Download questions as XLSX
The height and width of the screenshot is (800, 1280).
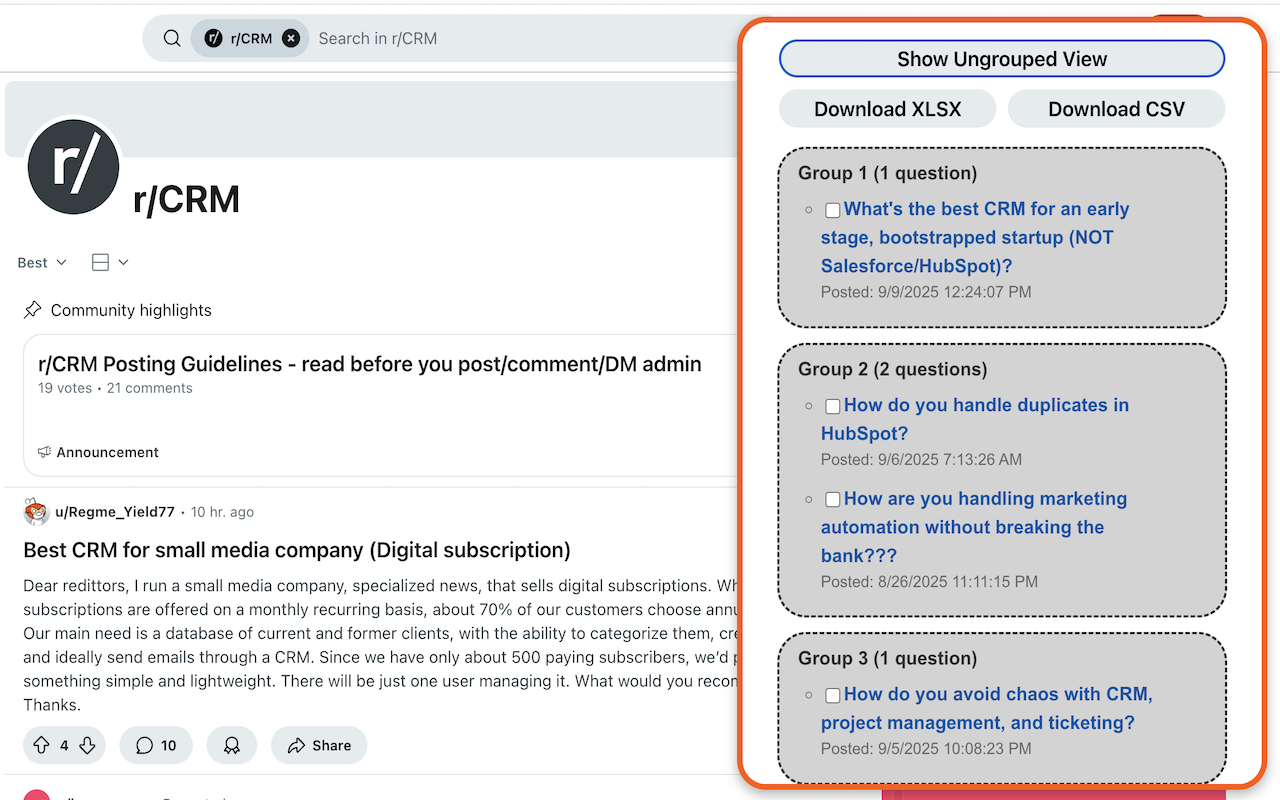pyautogui.click(x=887, y=109)
